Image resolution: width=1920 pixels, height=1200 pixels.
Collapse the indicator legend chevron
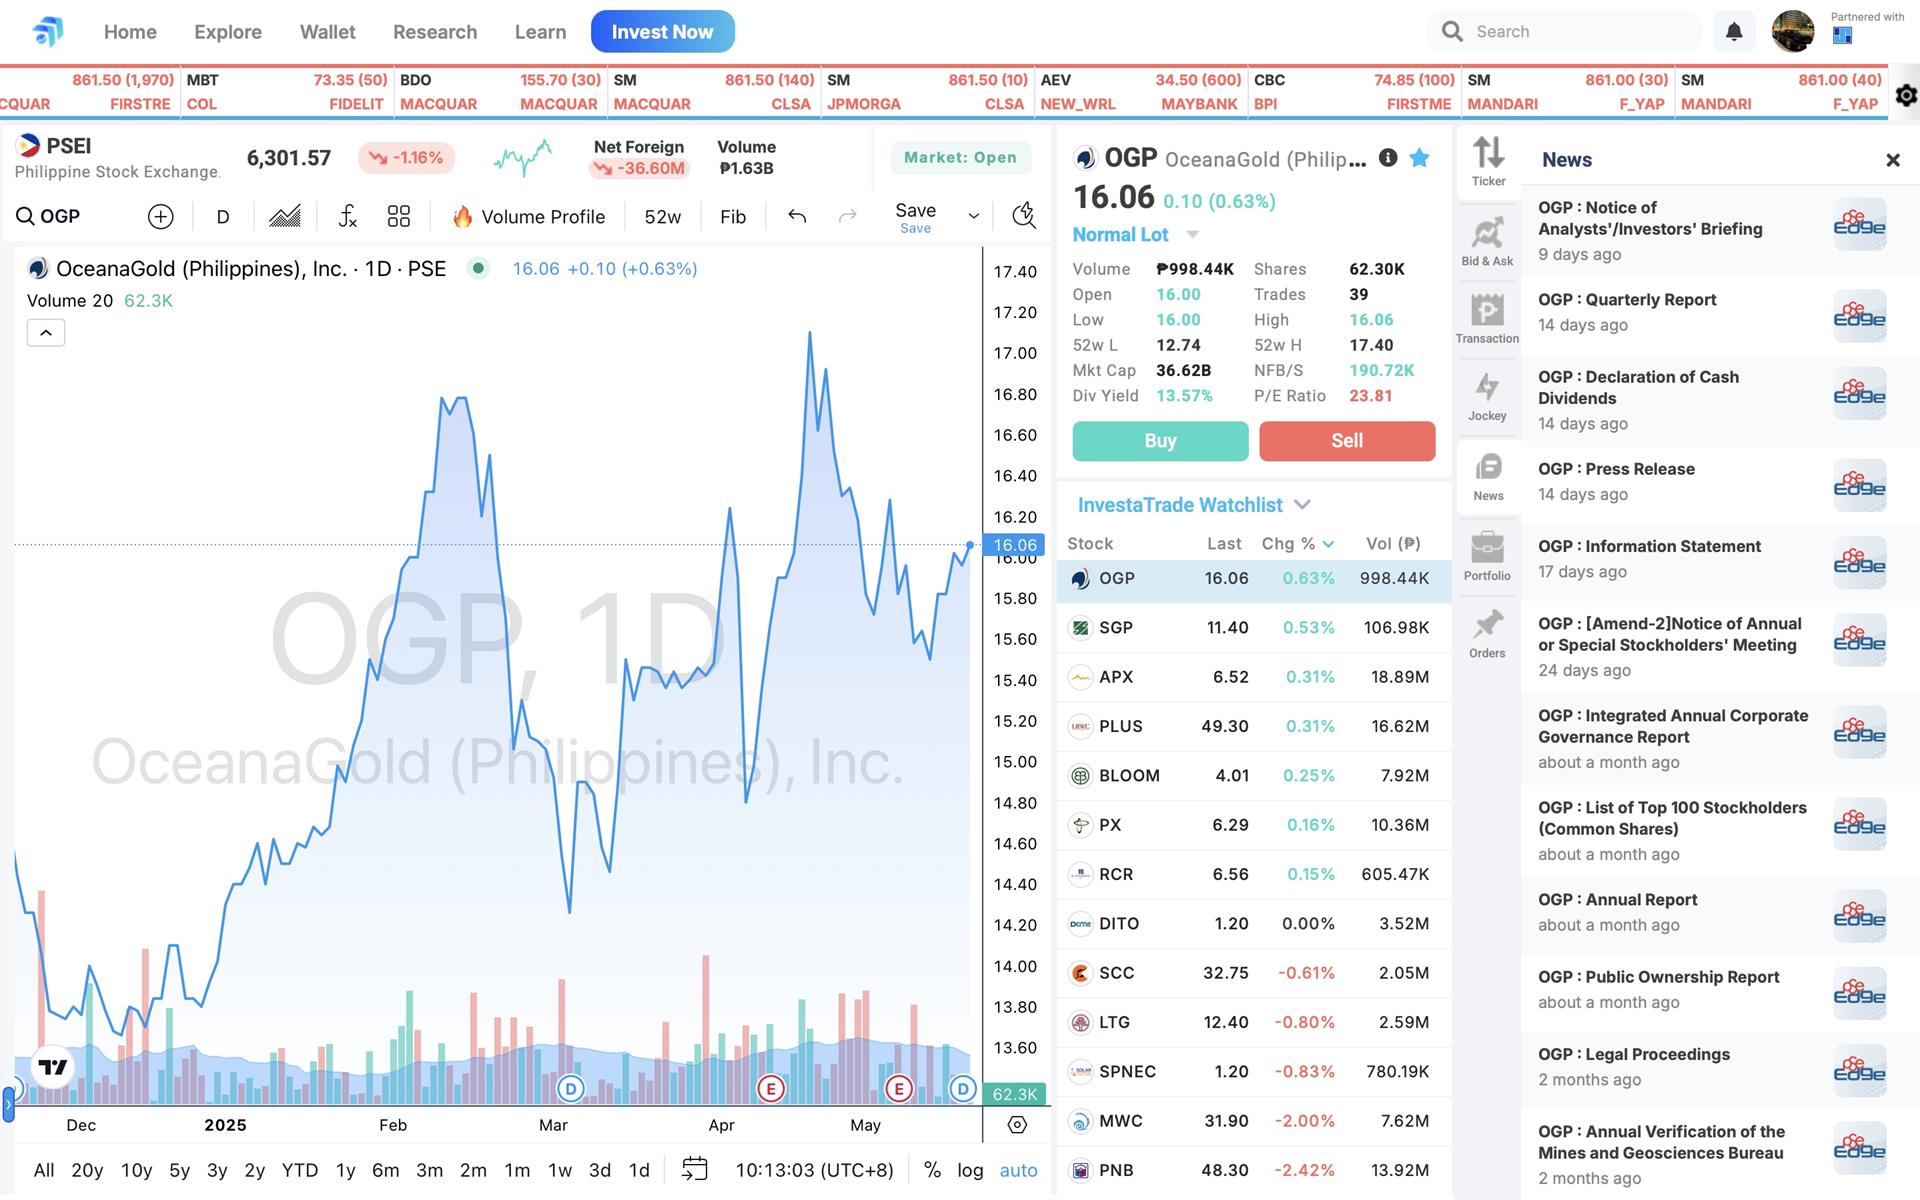click(46, 333)
